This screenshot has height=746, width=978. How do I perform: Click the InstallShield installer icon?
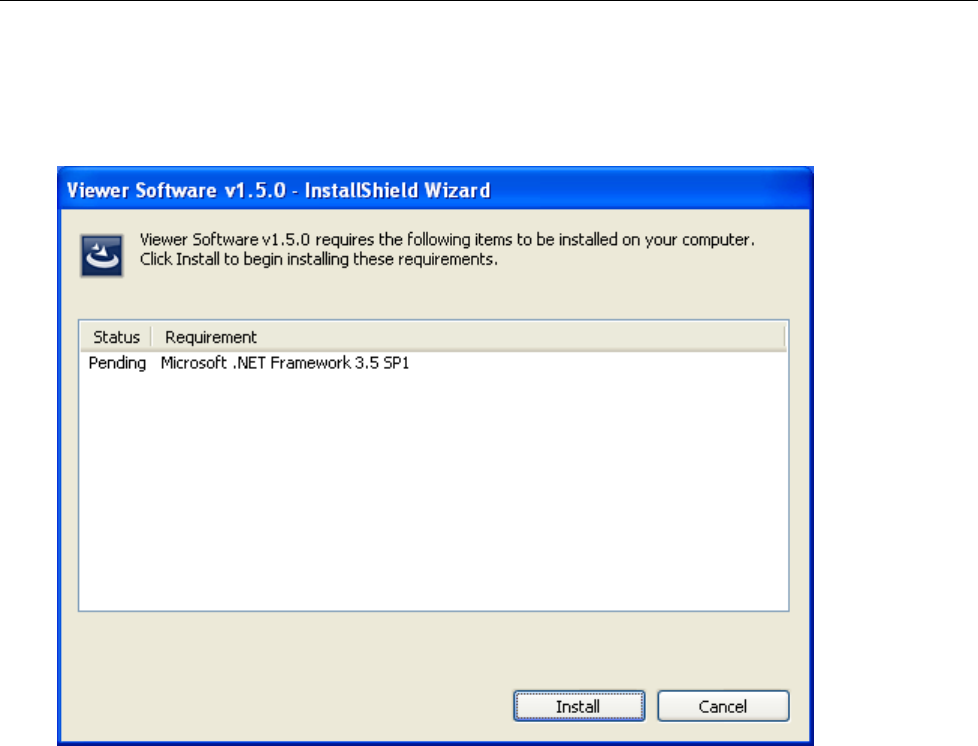pos(102,255)
